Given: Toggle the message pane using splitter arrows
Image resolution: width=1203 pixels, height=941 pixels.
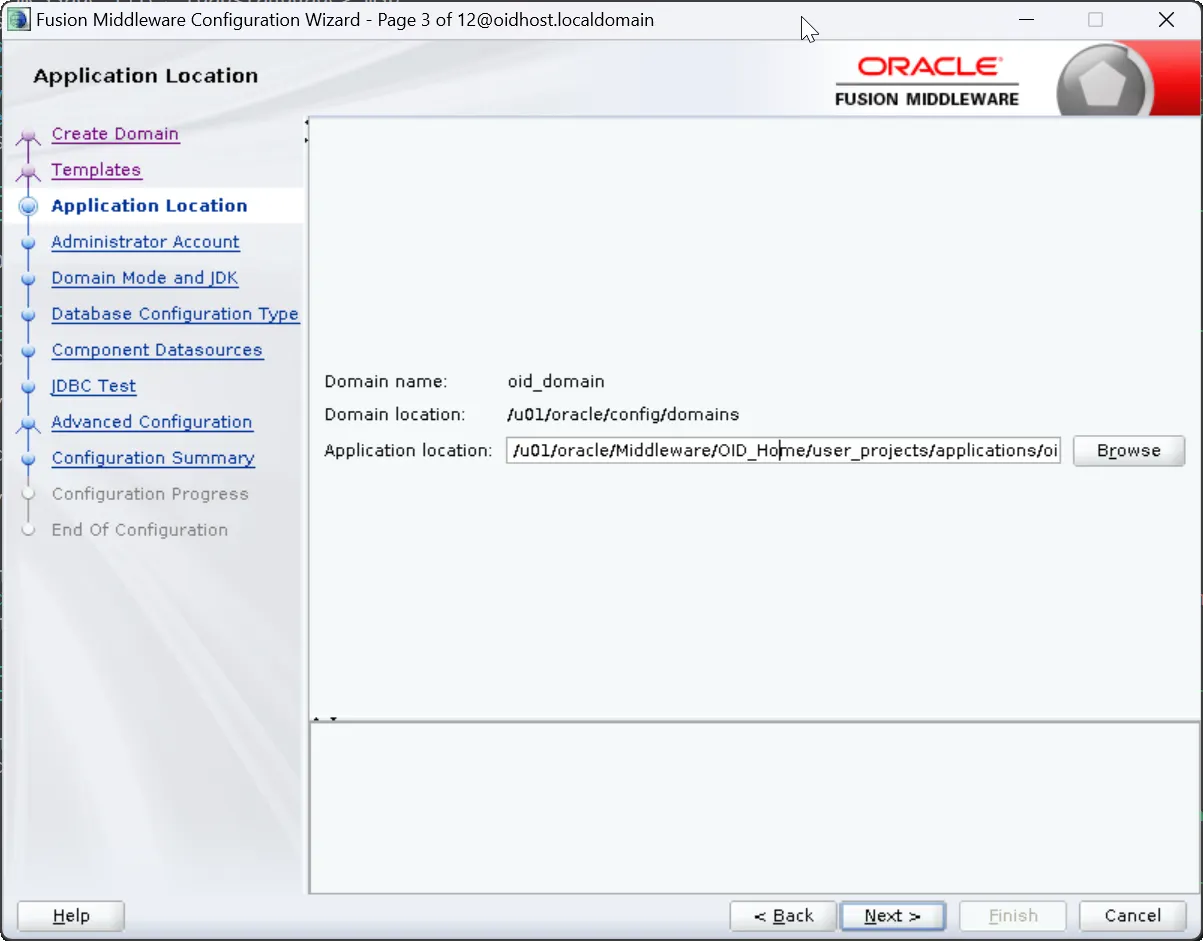Looking at the screenshot, I should point(324,718).
